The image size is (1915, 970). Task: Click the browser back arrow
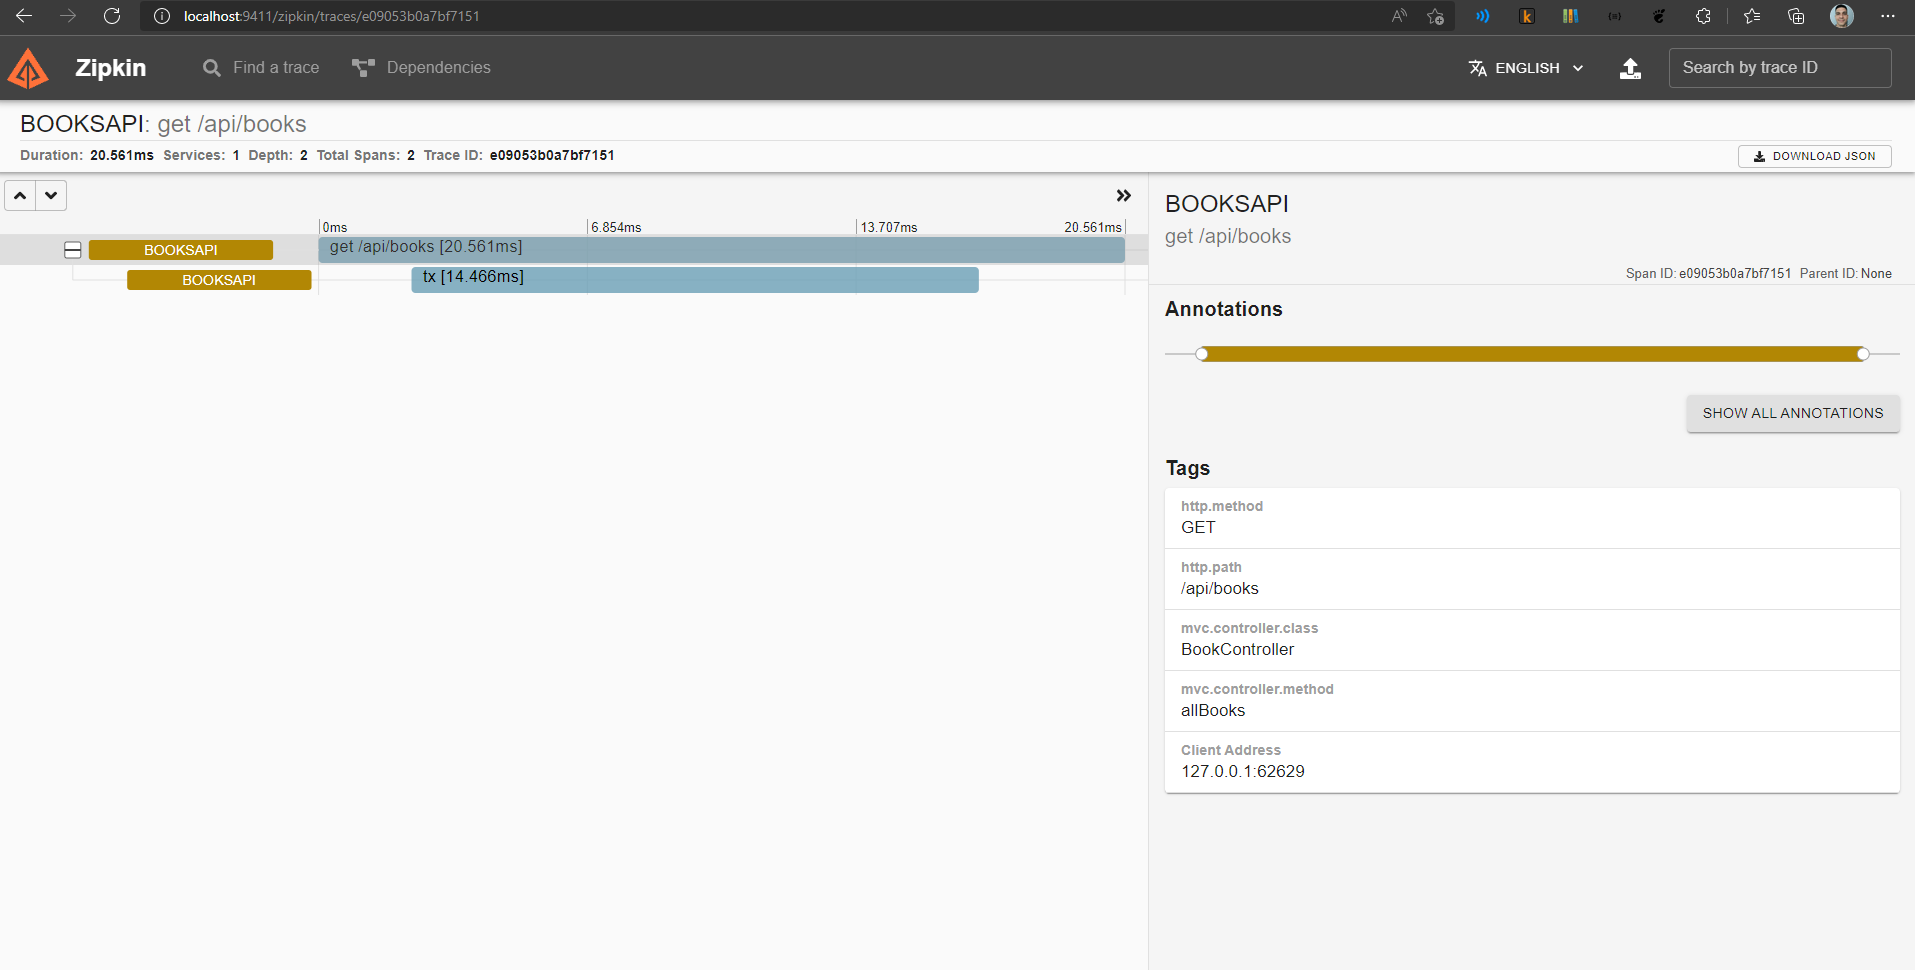24,16
